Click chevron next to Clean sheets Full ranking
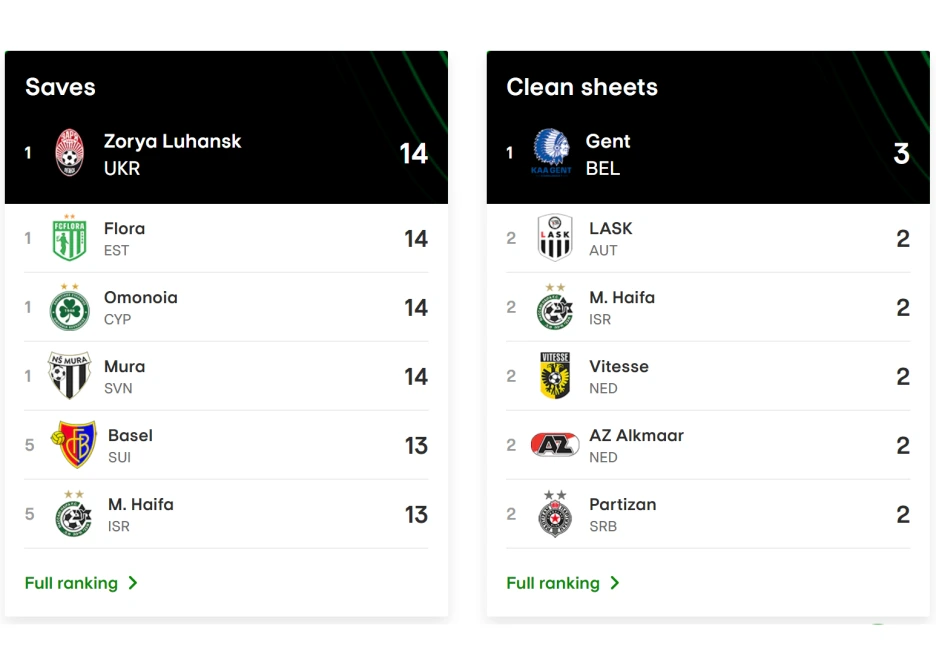 pos(615,583)
